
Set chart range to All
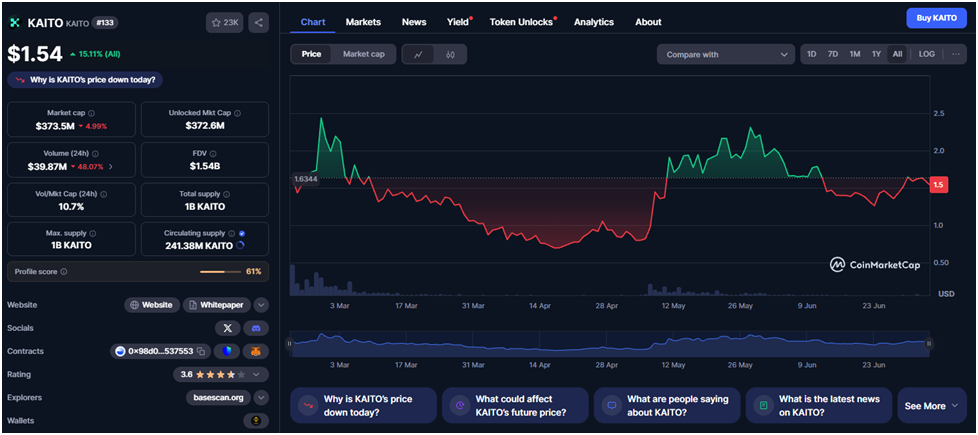pyautogui.click(x=897, y=54)
